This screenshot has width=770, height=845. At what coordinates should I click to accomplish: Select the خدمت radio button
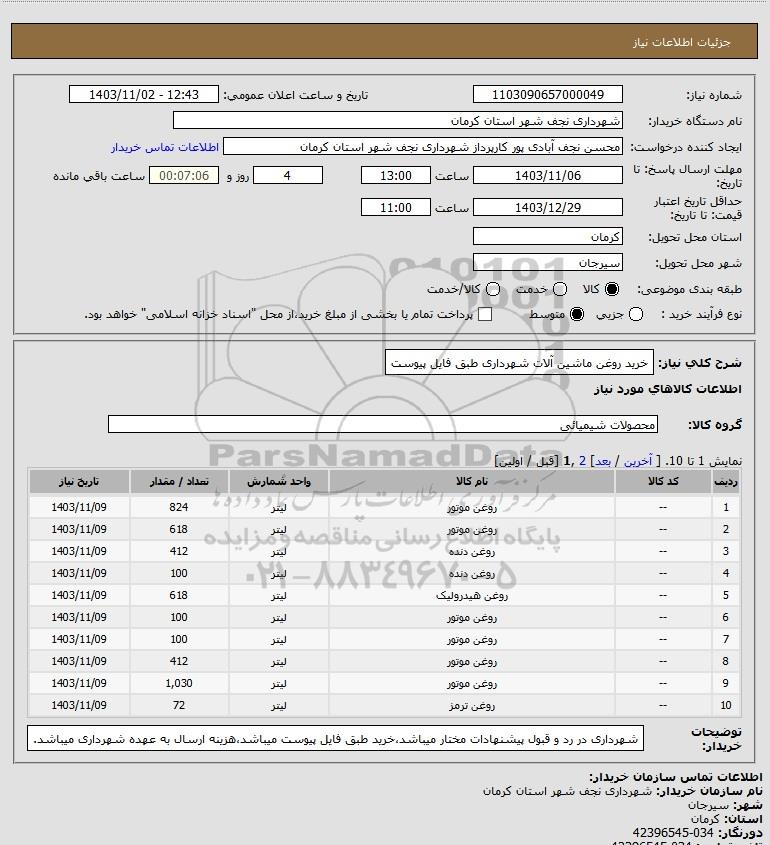(x=560, y=289)
